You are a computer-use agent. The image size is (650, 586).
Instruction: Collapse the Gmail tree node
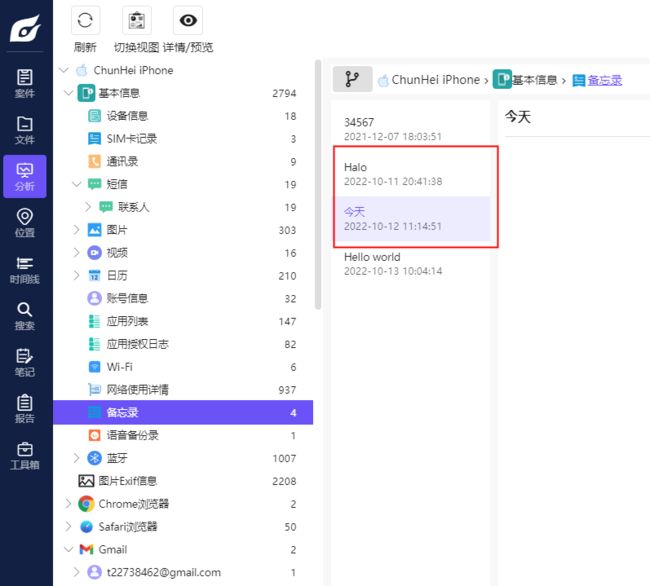pyautogui.click(x=68, y=549)
